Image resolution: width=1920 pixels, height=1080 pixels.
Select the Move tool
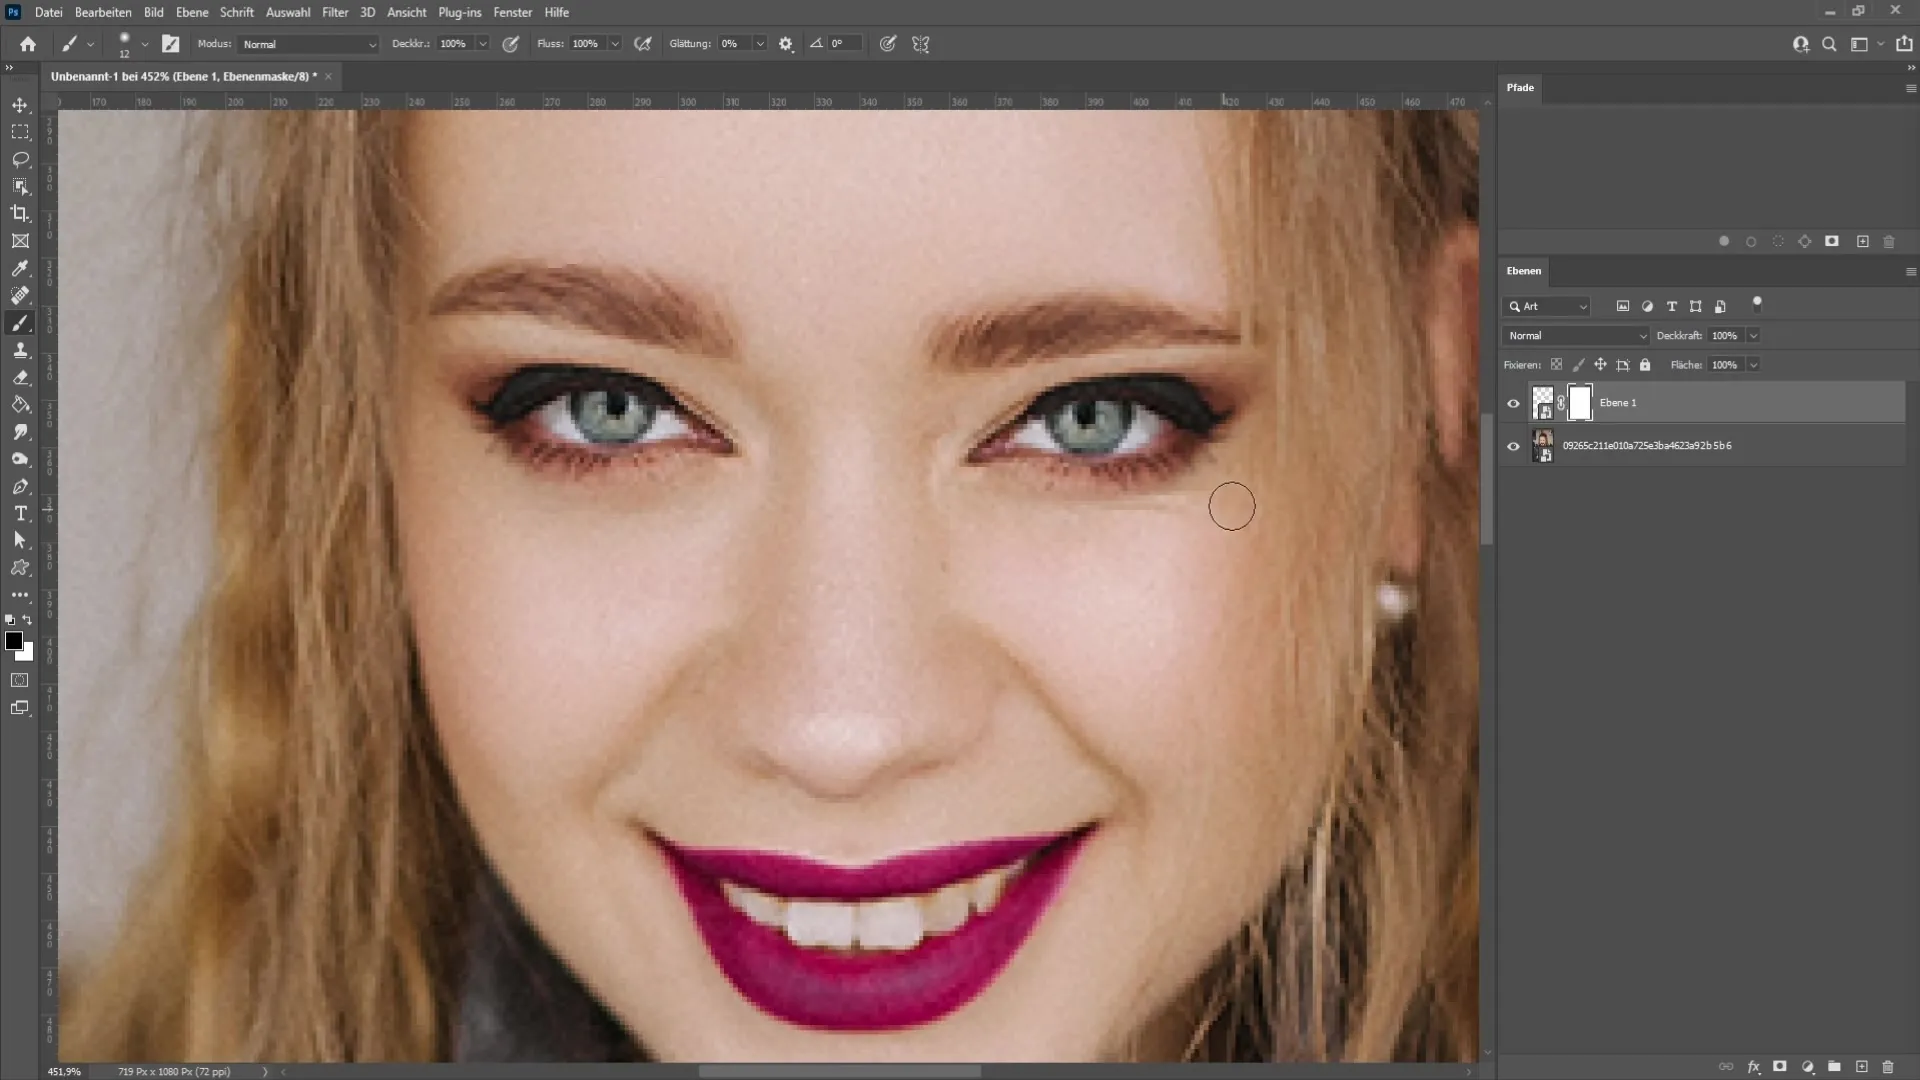click(20, 104)
